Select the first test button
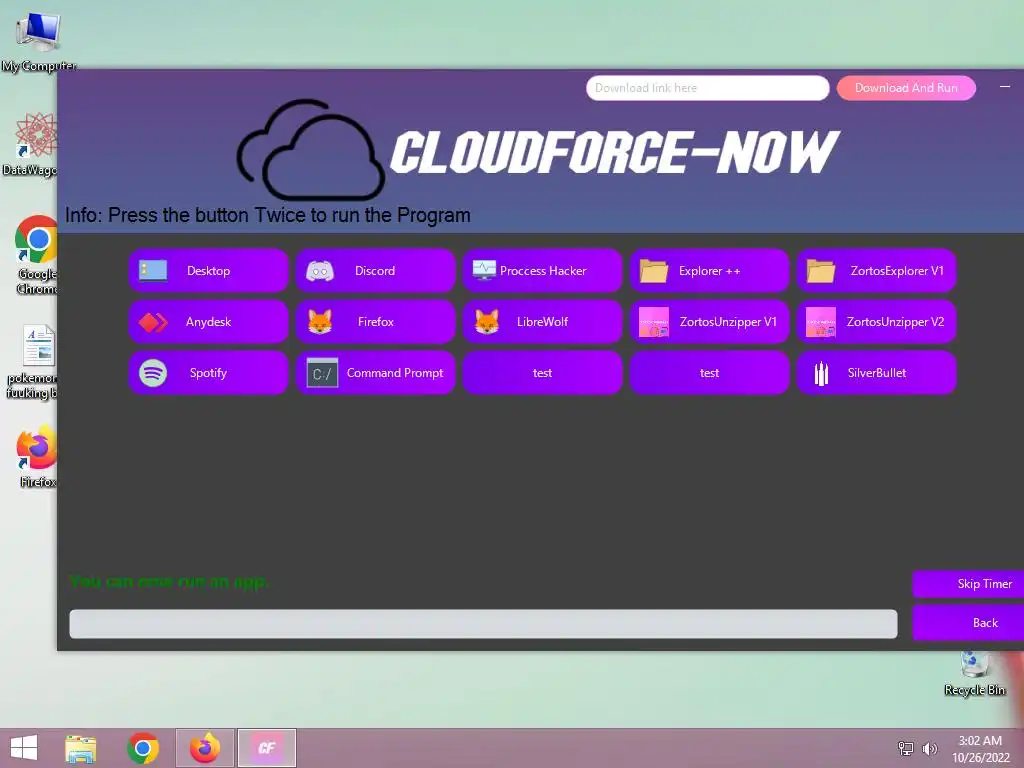 543,372
